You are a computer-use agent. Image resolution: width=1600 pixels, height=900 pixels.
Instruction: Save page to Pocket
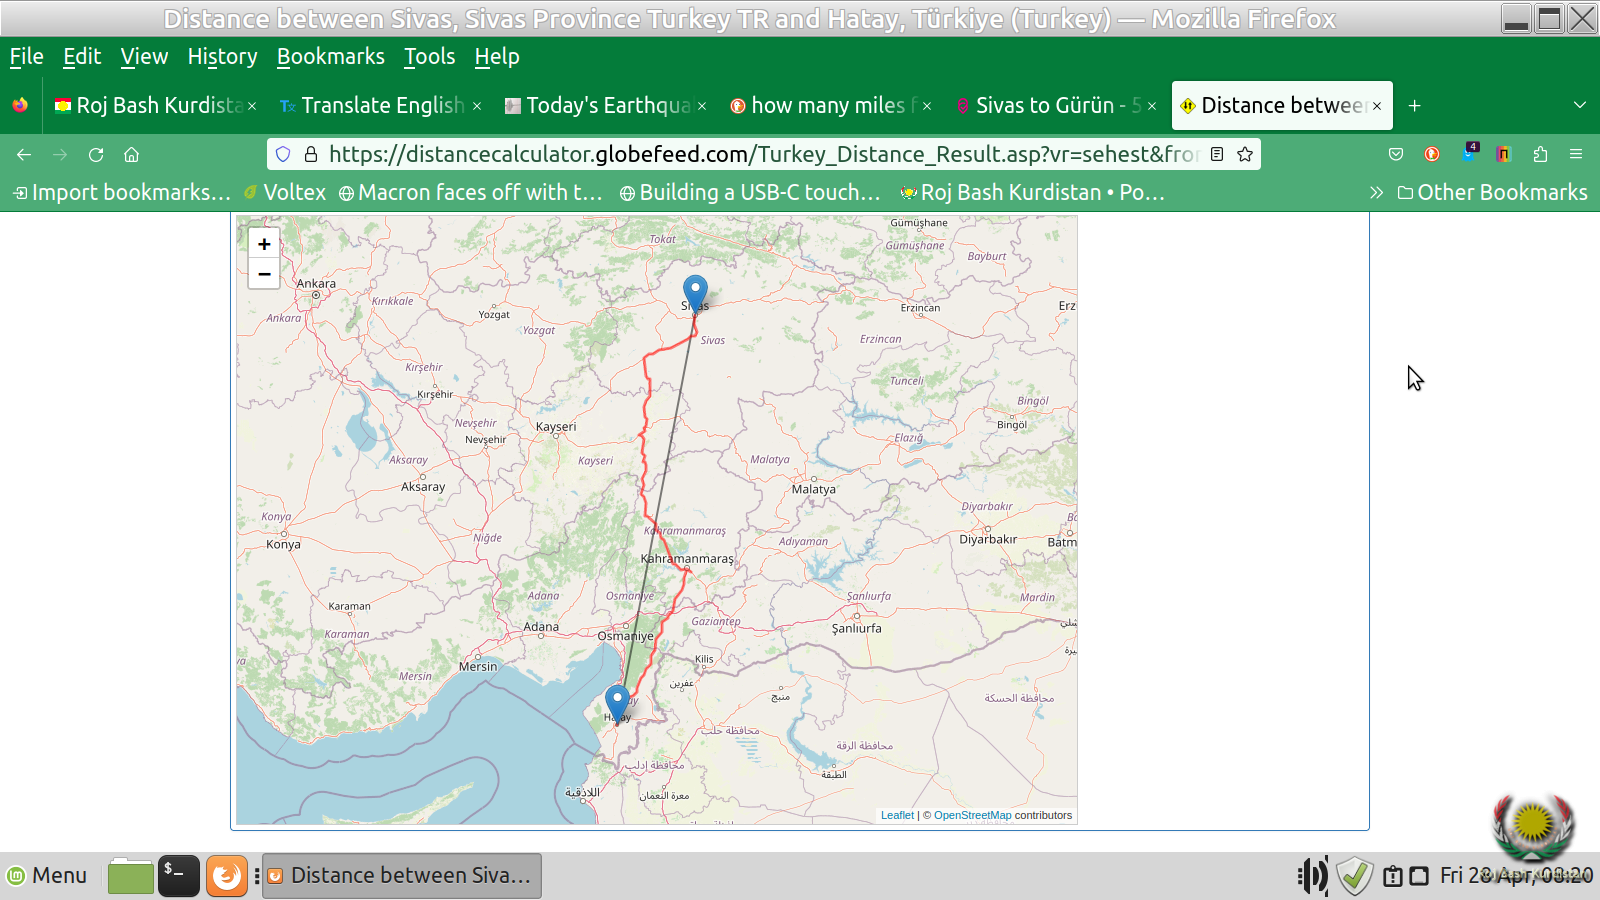coord(1396,154)
